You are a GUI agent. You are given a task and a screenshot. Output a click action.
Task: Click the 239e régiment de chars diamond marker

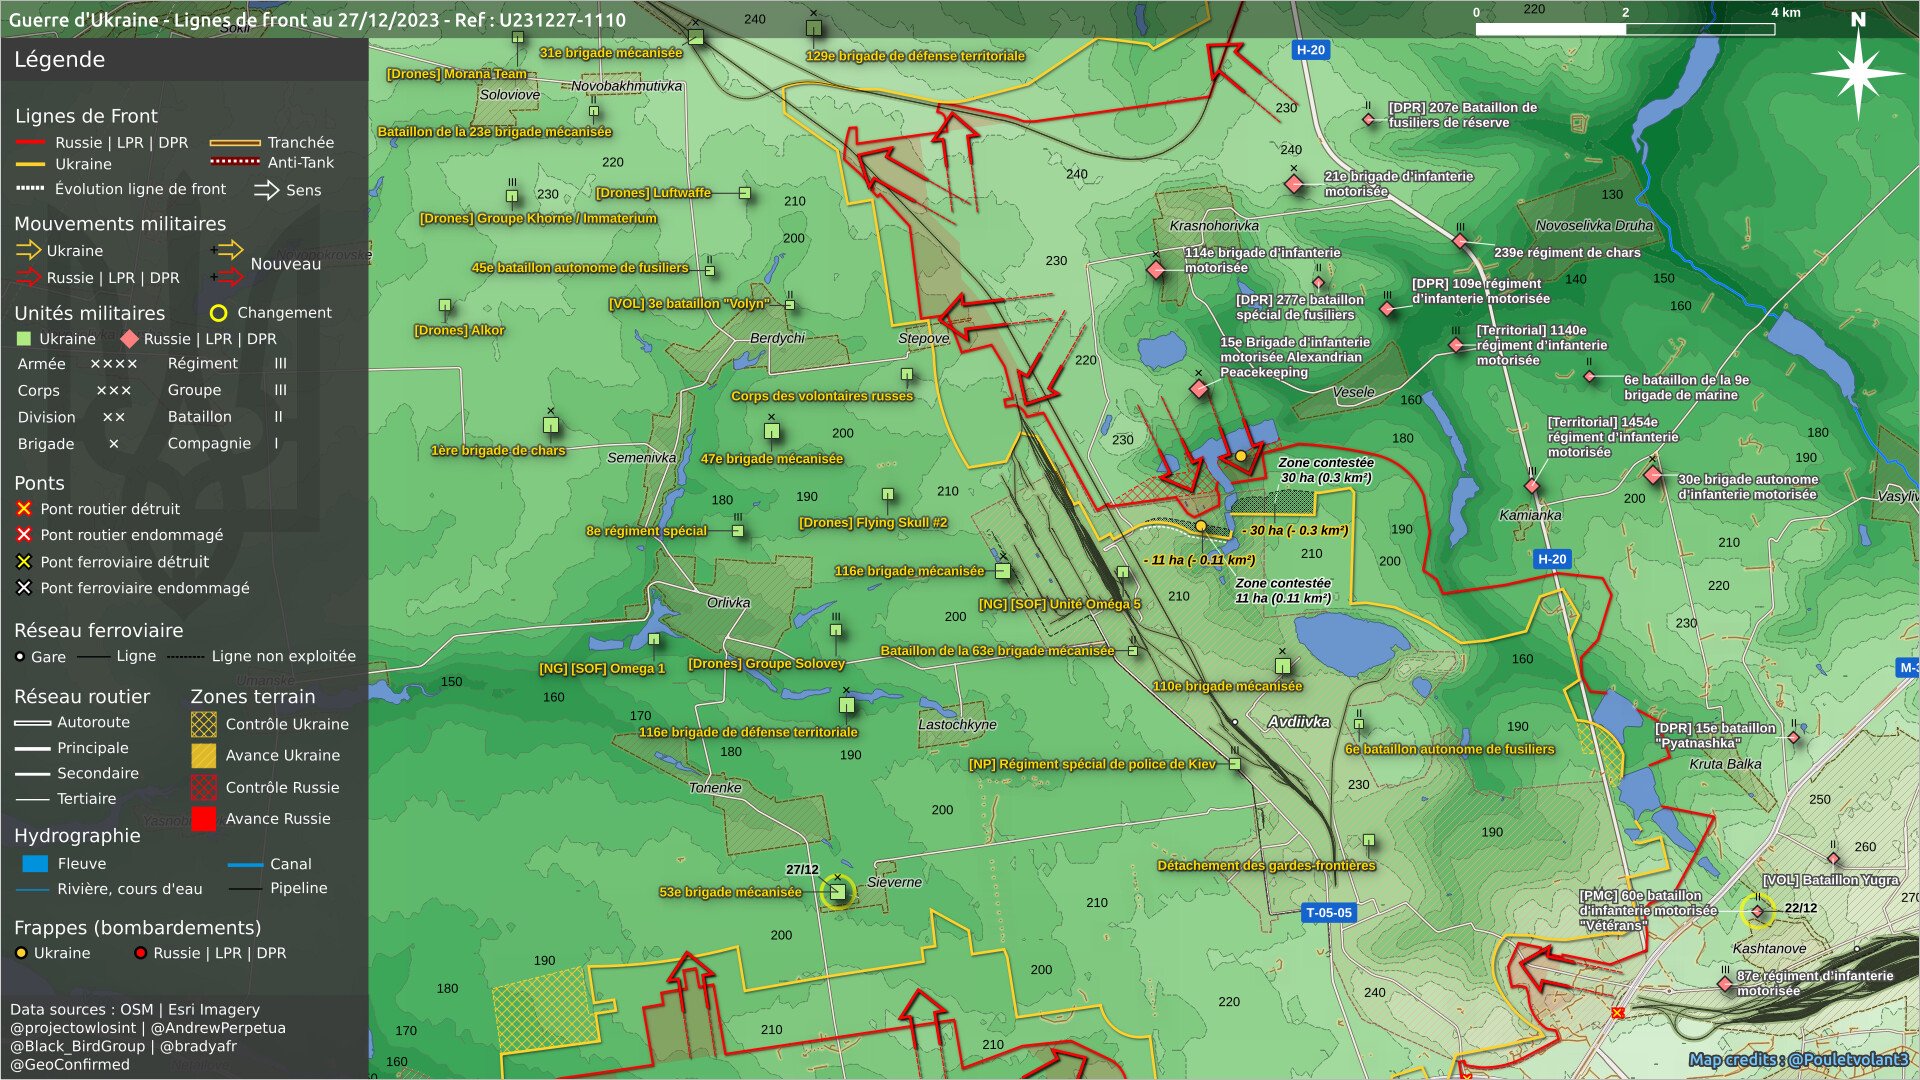[1460, 241]
